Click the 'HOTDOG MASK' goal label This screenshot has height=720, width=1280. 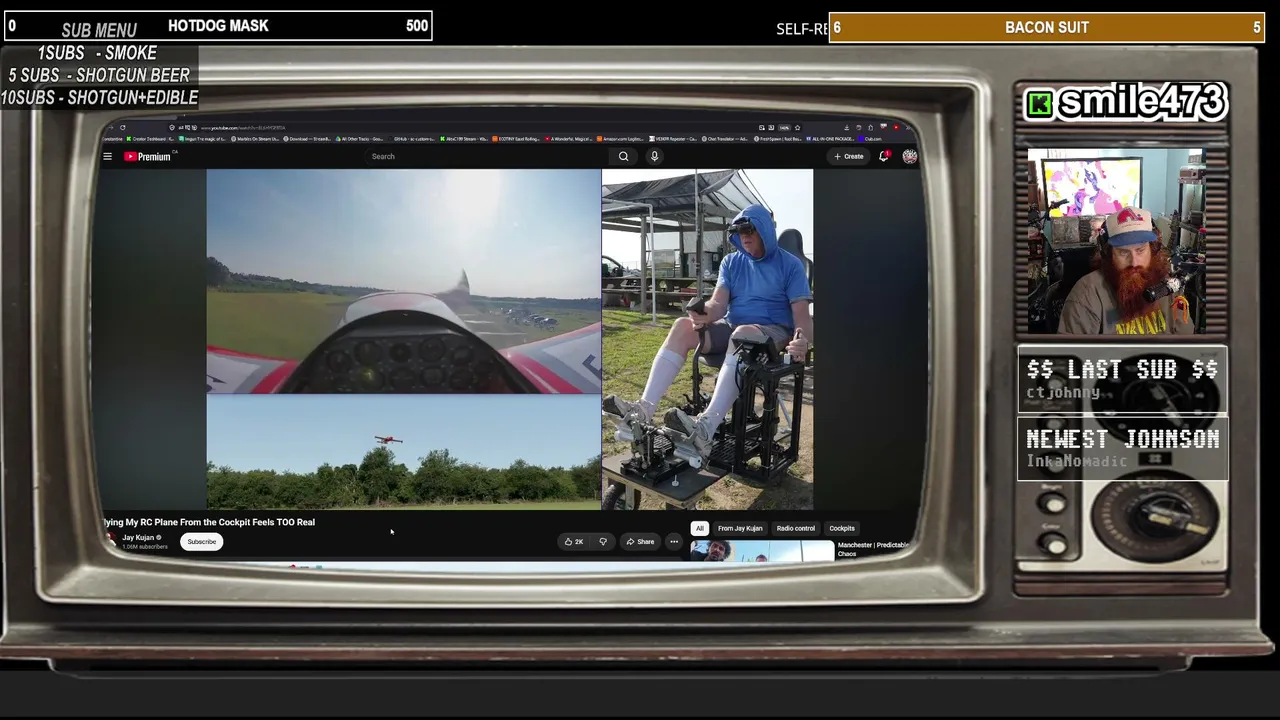click(218, 26)
